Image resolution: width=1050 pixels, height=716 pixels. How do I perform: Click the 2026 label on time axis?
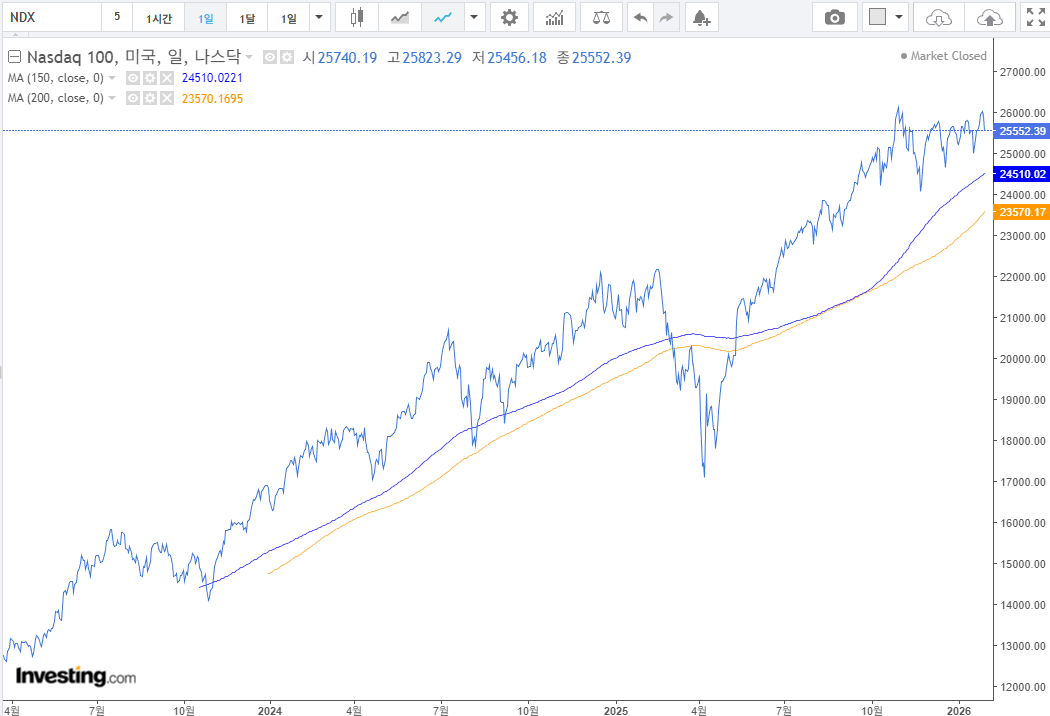click(959, 711)
